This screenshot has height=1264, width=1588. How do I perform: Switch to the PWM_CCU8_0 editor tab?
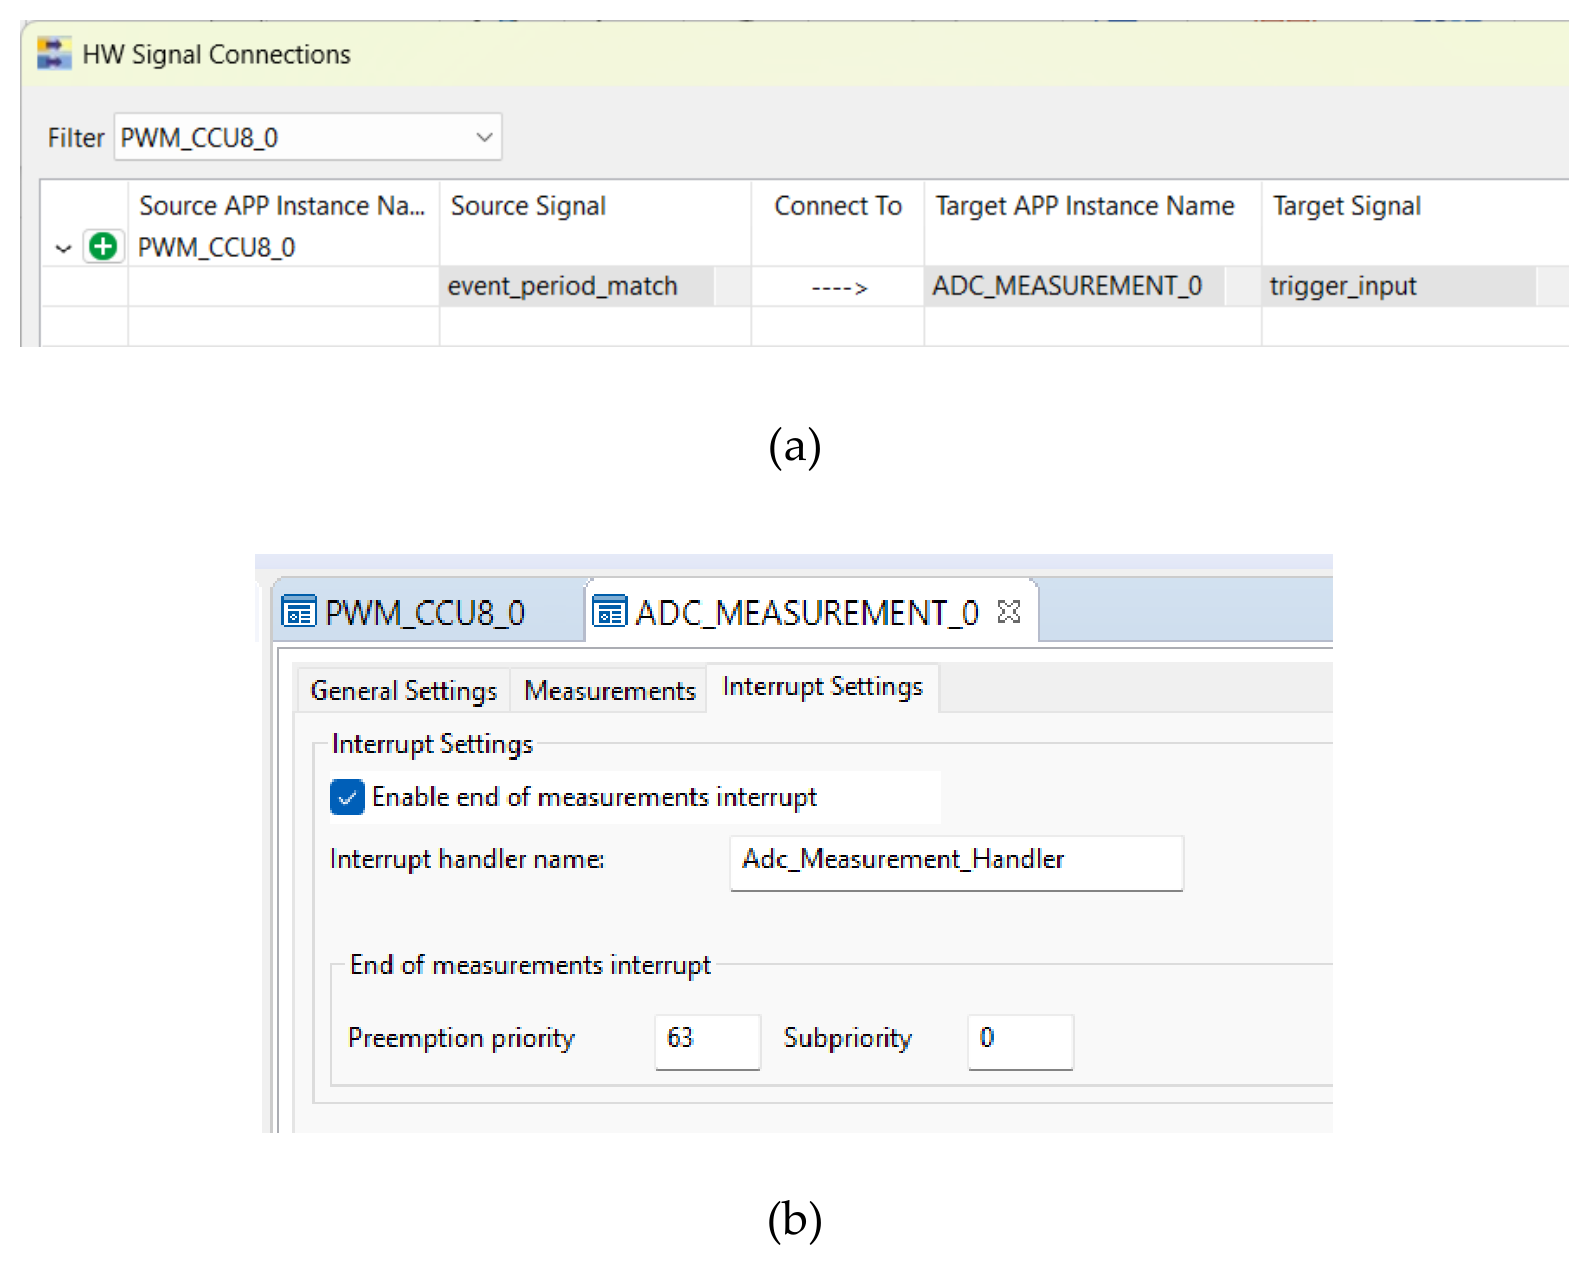pyautogui.click(x=427, y=611)
